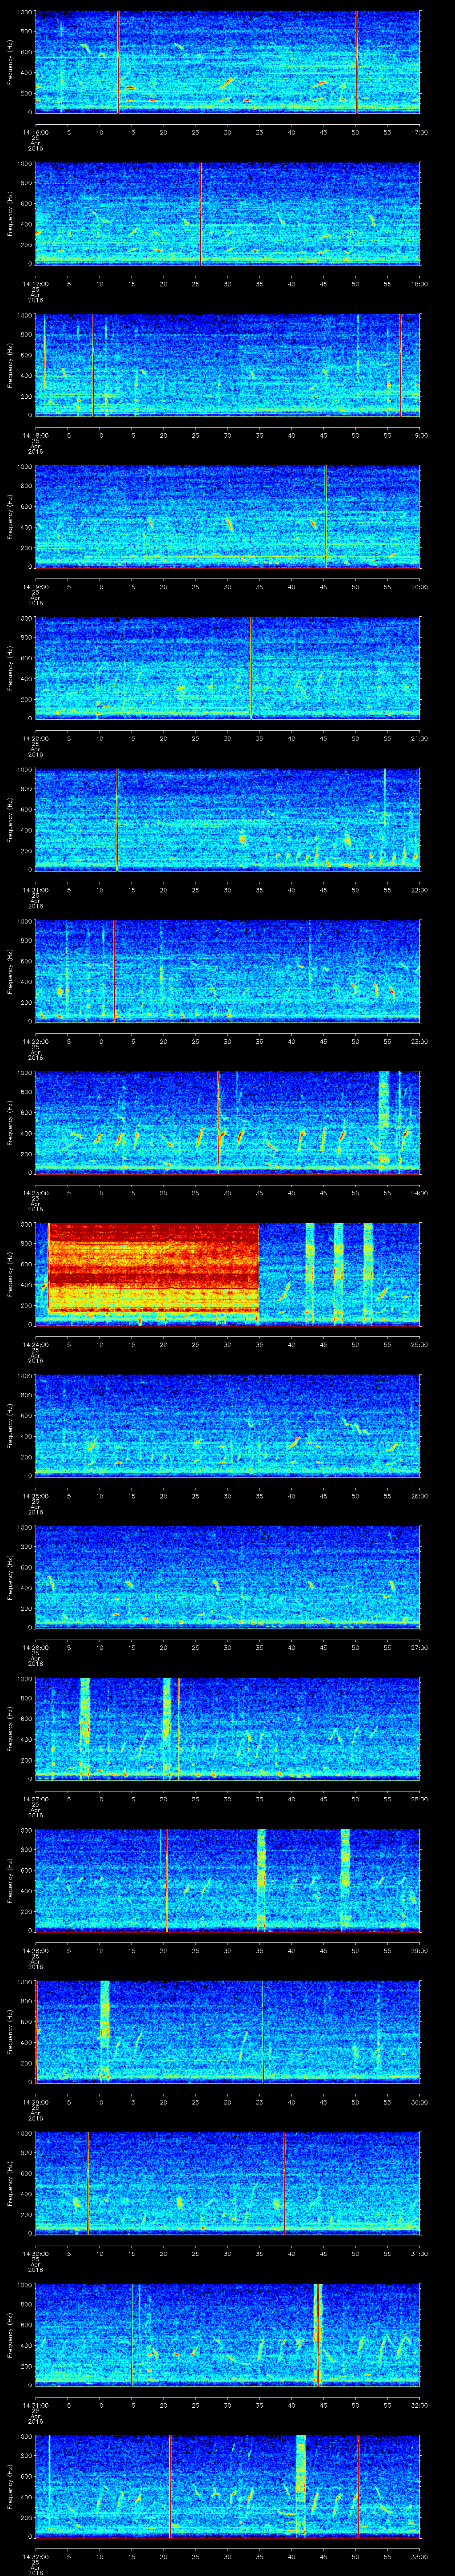Click the red line near 21 s in 14:32:00 spectrogram
This screenshot has height=2576, width=455.
tap(170, 2486)
